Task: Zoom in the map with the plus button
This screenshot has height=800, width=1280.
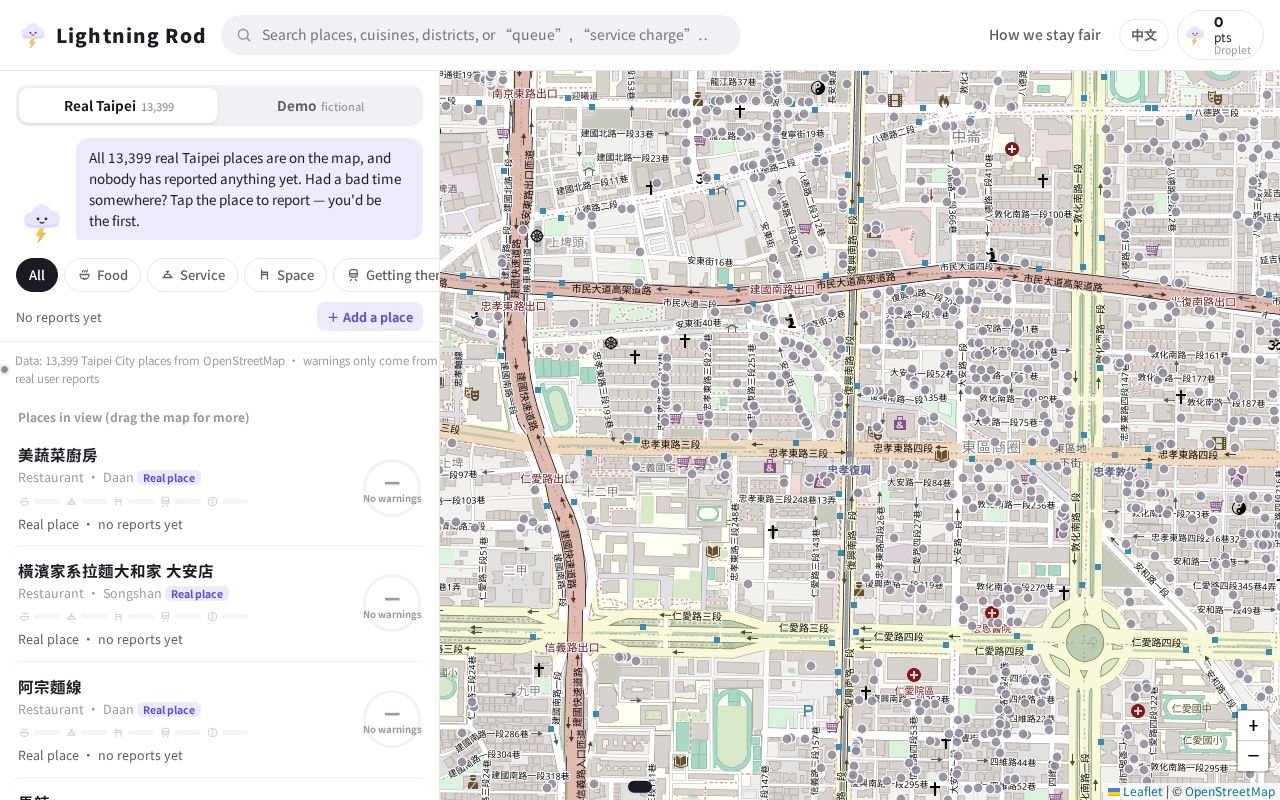Action: [1253, 726]
